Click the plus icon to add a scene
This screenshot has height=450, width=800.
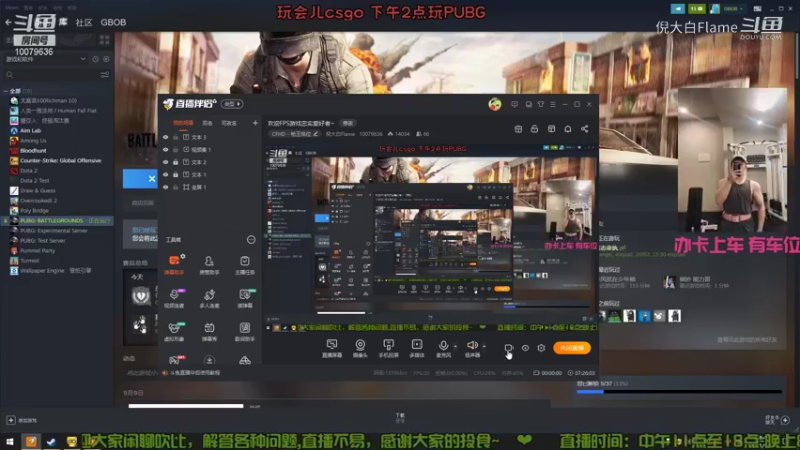point(255,123)
